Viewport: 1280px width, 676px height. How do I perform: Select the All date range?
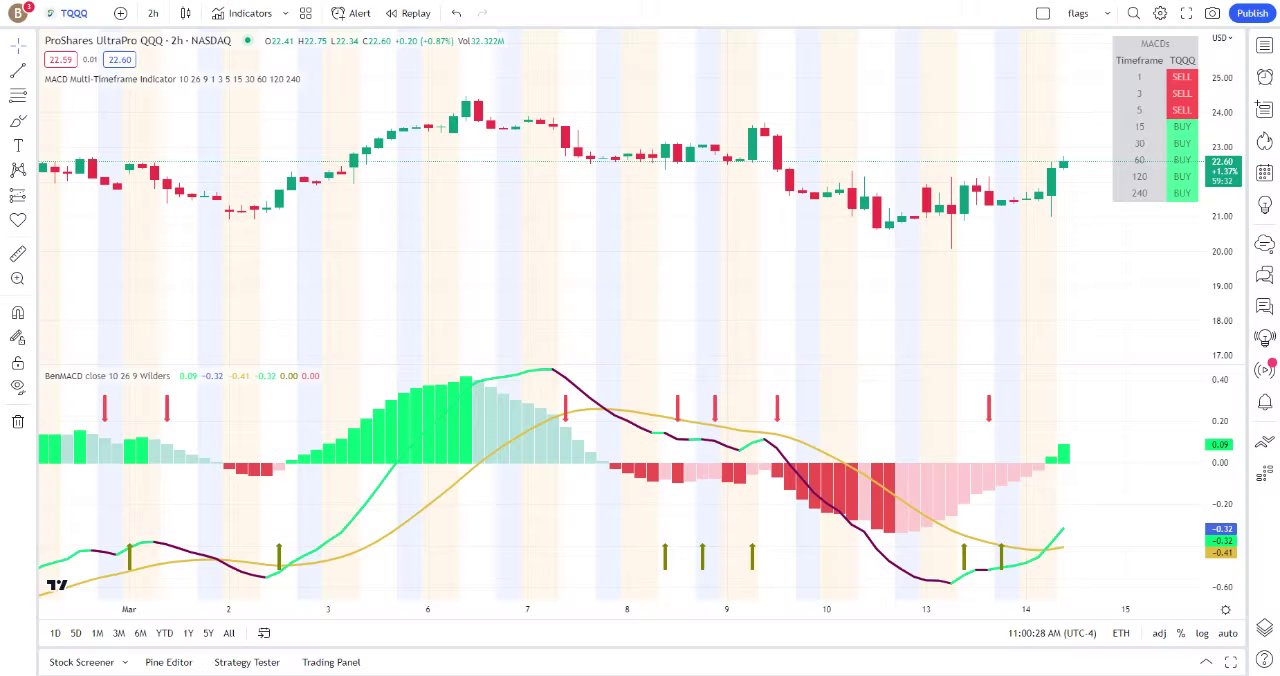click(x=229, y=633)
